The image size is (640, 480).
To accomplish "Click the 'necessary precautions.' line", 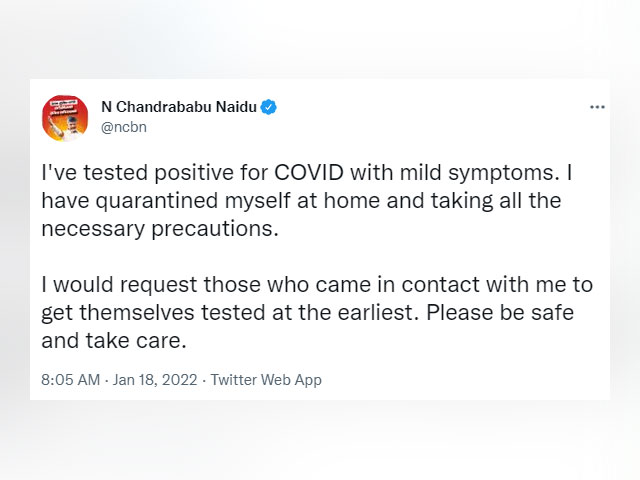I will (x=160, y=229).
